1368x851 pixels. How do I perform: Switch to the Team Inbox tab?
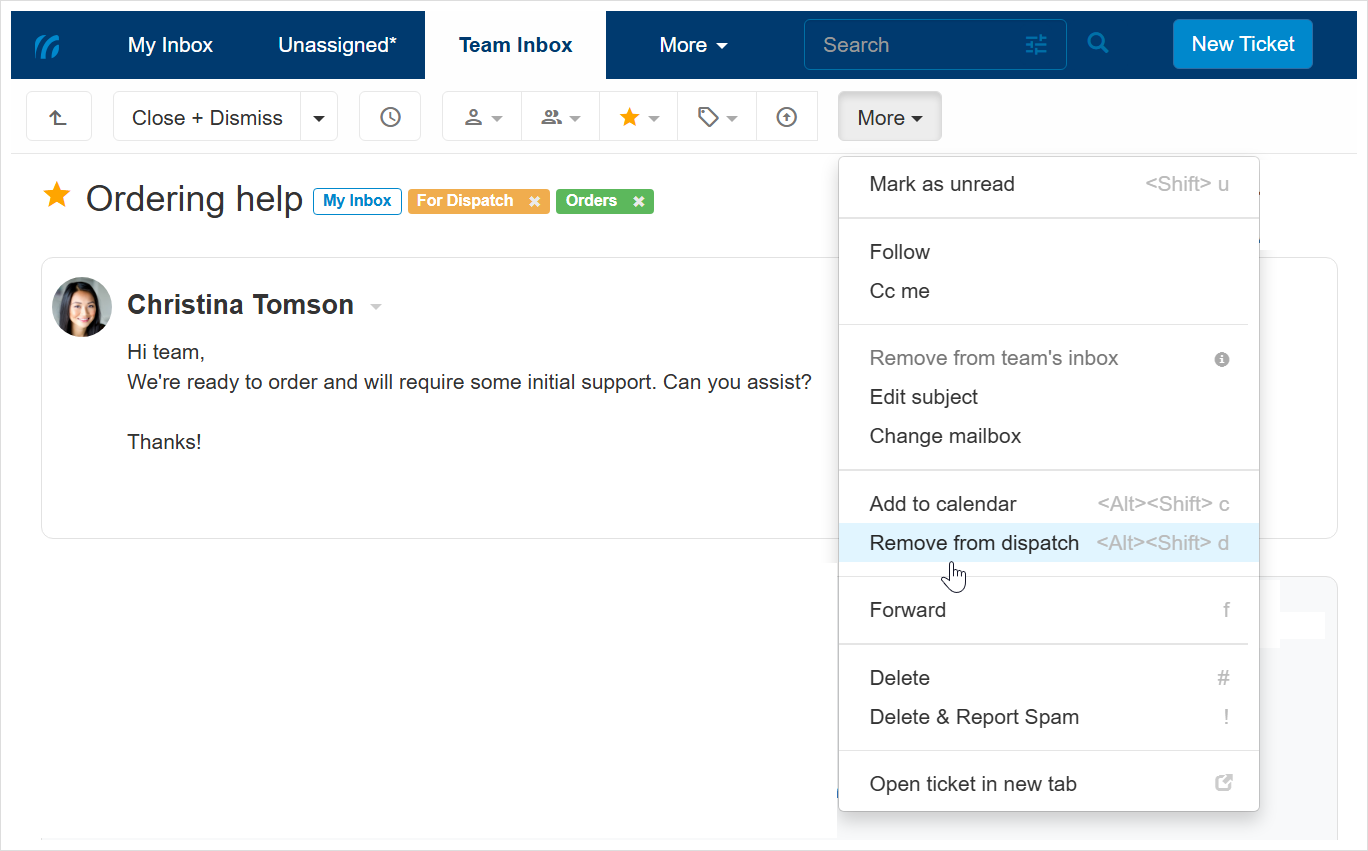pyautogui.click(x=515, y=44)
